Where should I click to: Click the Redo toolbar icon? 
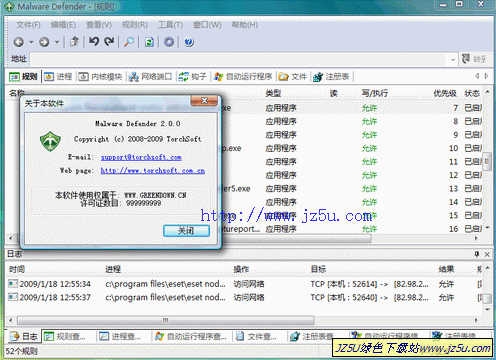tap(109, 42)
